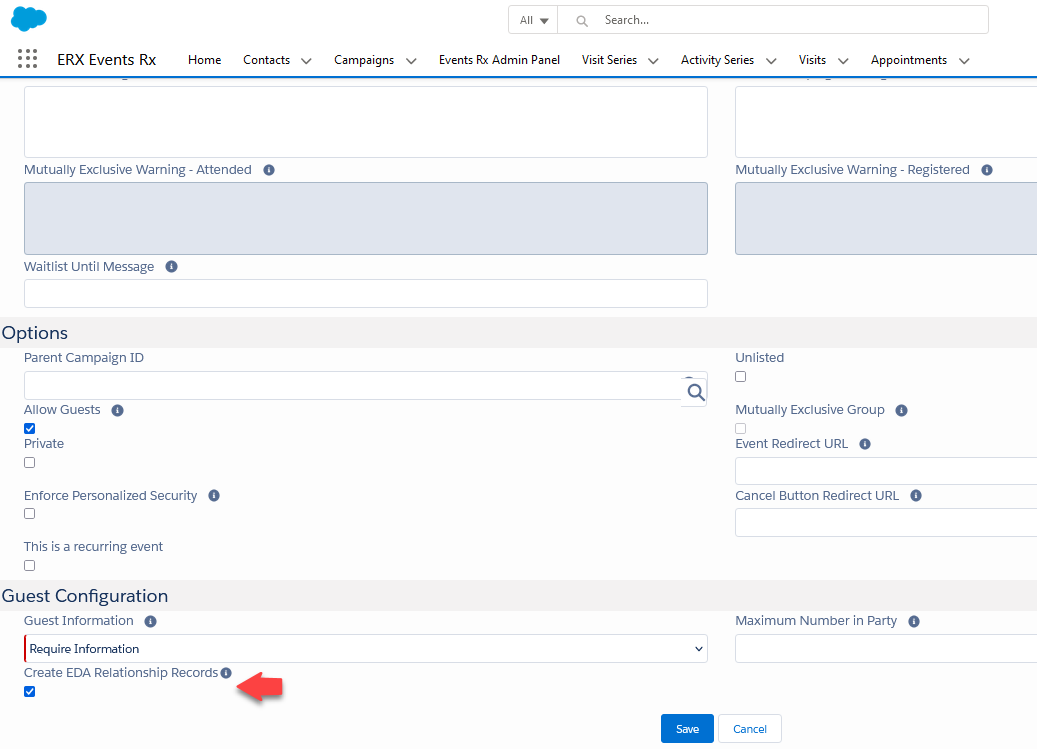Click info icon beside Maximum Number in Party
Screen dimensions: 1037x749
coord(913,621)
